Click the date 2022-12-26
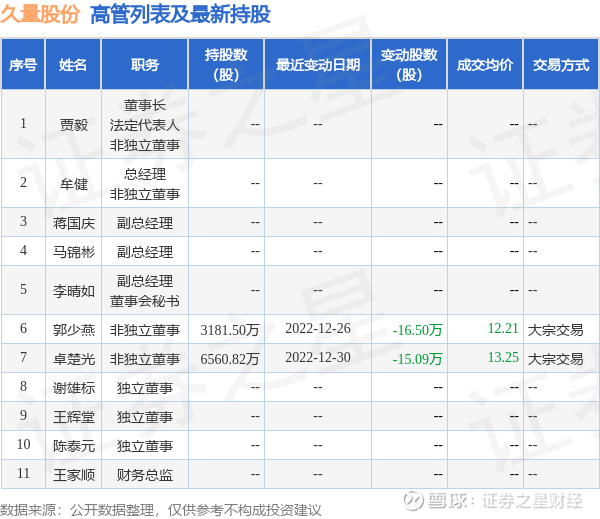 [318, 328]
